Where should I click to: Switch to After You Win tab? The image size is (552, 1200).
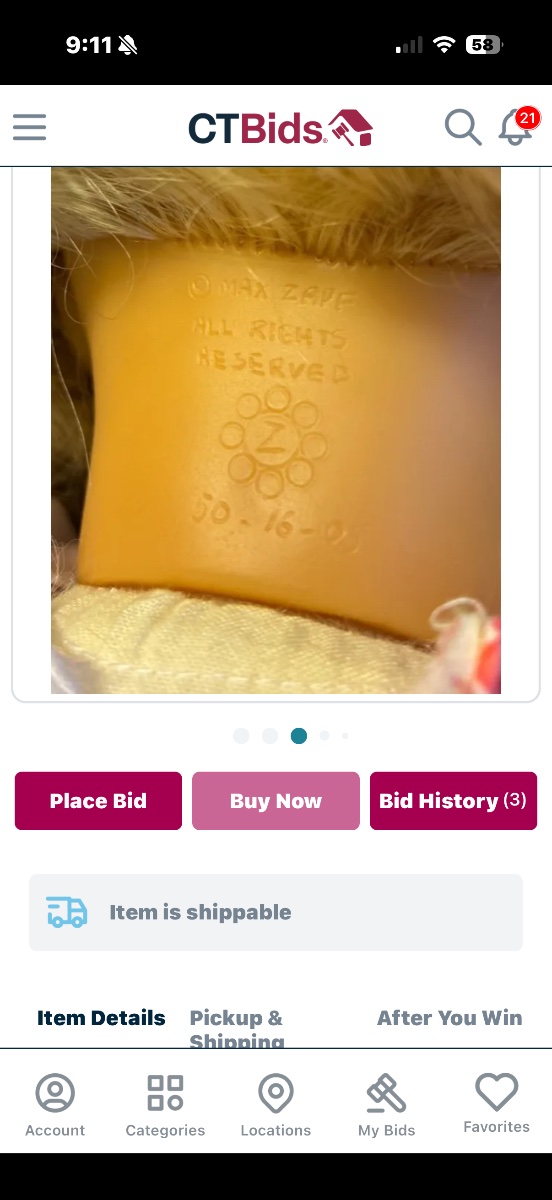[x=449, y=1018]
